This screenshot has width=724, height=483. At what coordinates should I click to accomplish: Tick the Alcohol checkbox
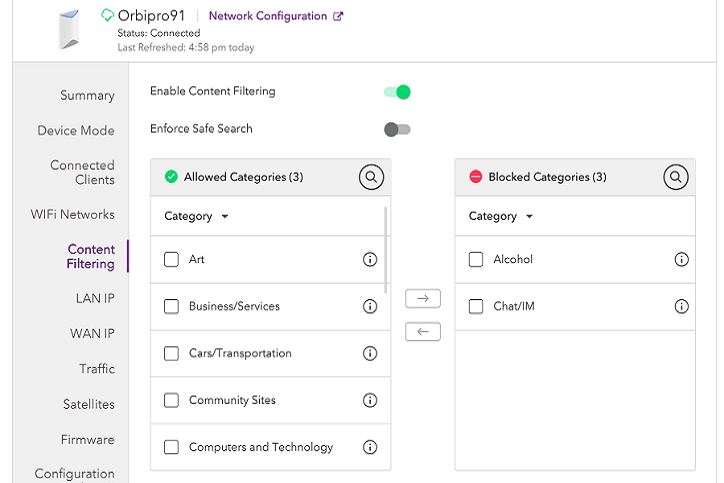click(x=476, y=260)
